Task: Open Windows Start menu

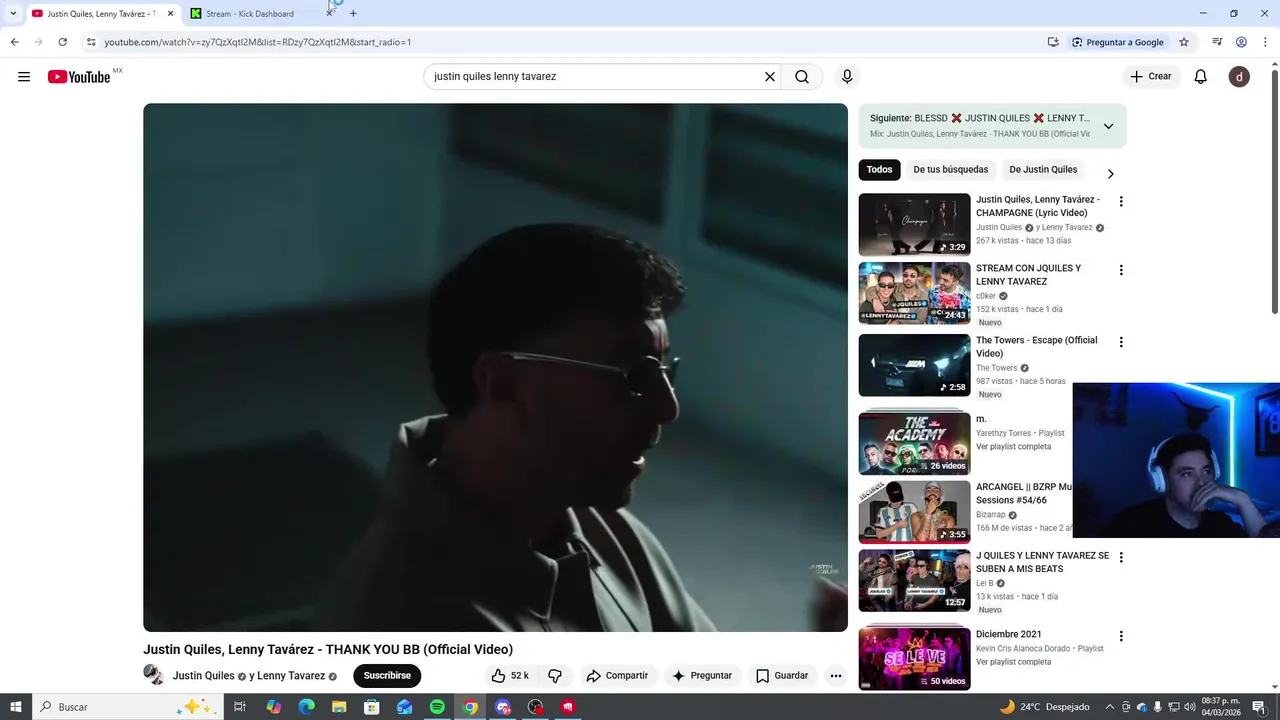Action: click(16, 707)
